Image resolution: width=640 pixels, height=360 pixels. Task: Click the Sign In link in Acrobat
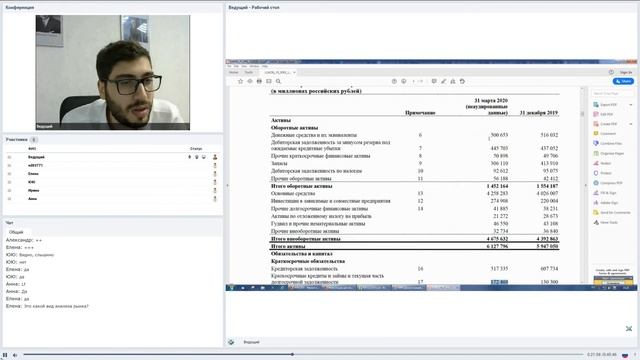coord(626,72)
